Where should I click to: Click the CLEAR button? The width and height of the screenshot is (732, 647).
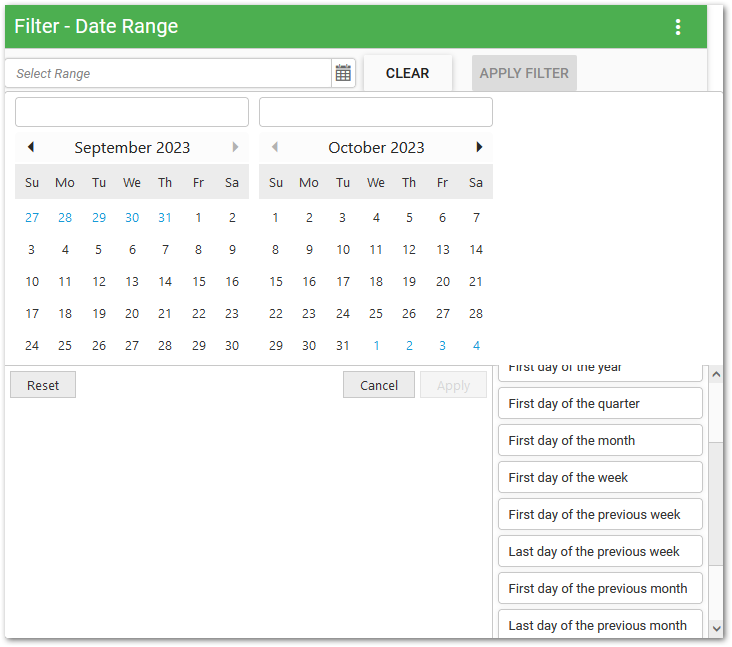(x=408, y=73)
